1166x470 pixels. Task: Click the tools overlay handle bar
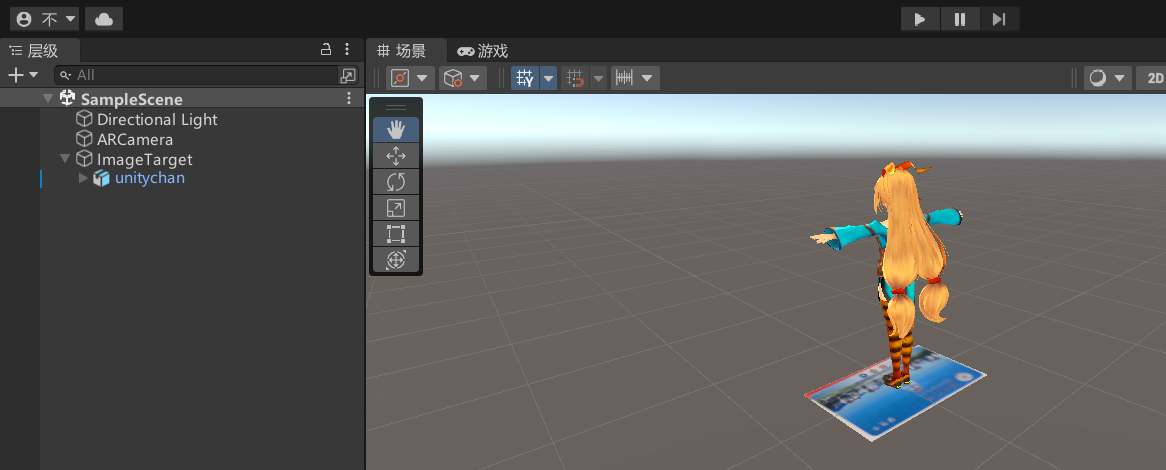396,107
